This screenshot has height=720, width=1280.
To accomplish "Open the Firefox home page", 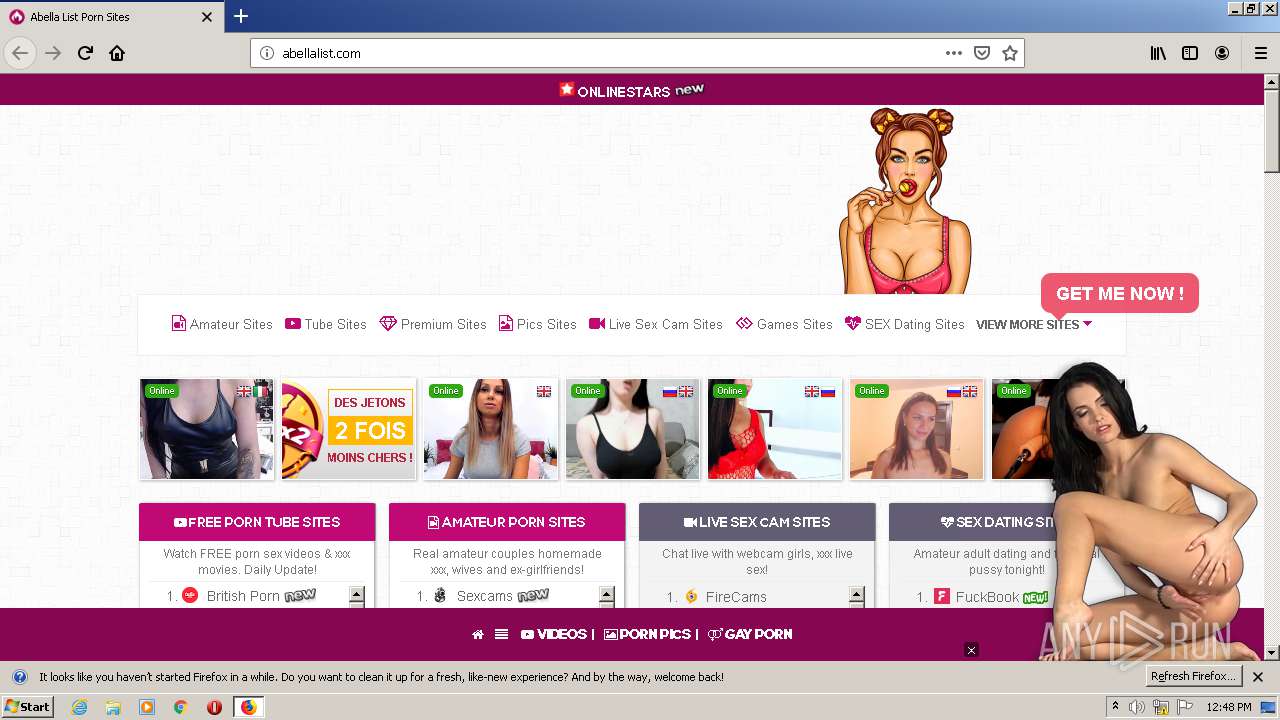I will click(x=117, y=53).
